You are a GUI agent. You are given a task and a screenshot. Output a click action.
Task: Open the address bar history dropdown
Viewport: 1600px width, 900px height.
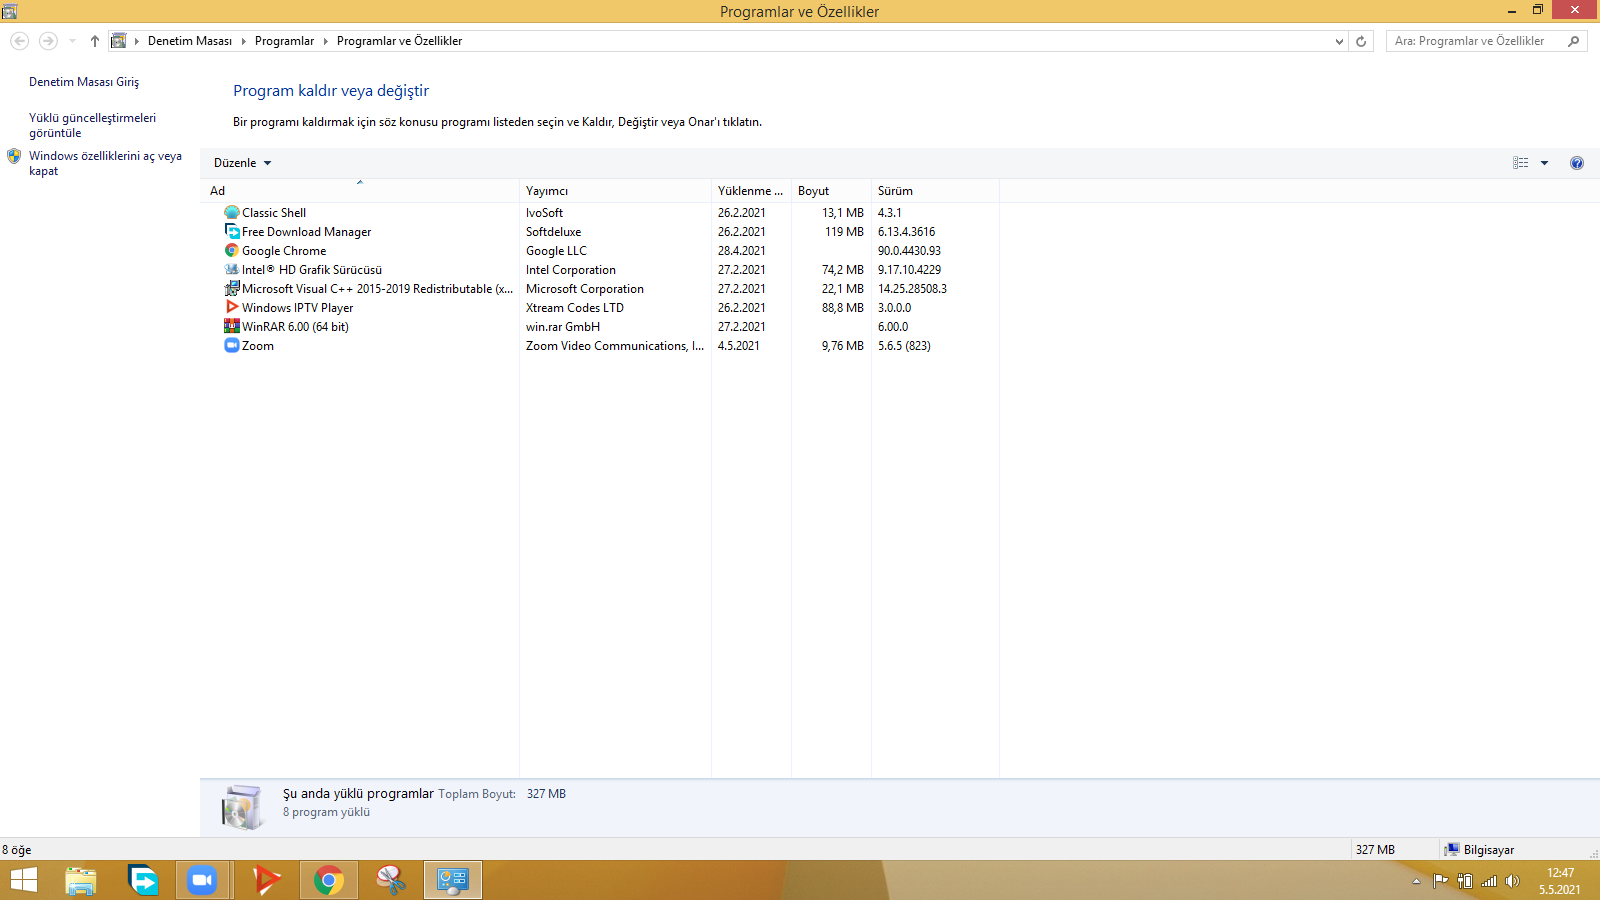1340,41
